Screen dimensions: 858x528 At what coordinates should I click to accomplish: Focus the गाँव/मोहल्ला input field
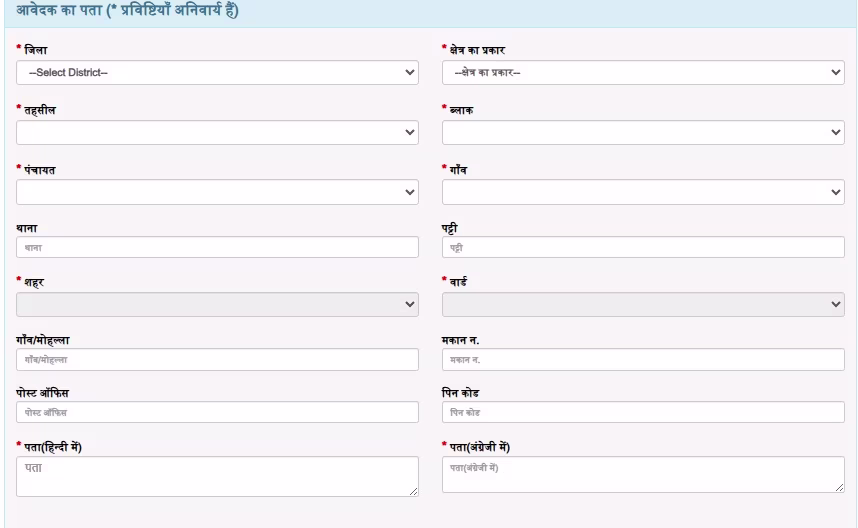[217, 359]
